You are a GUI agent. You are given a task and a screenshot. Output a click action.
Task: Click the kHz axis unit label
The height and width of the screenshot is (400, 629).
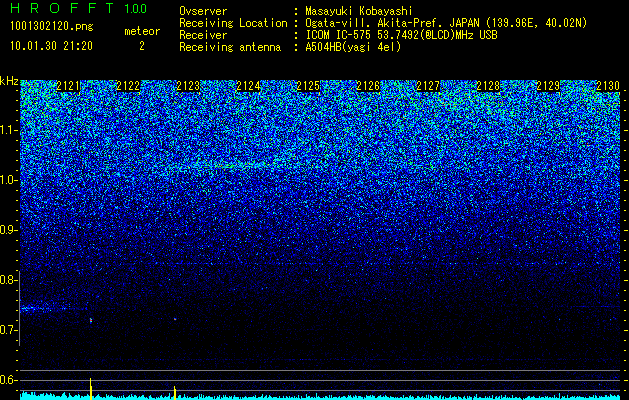click(9, 81)
